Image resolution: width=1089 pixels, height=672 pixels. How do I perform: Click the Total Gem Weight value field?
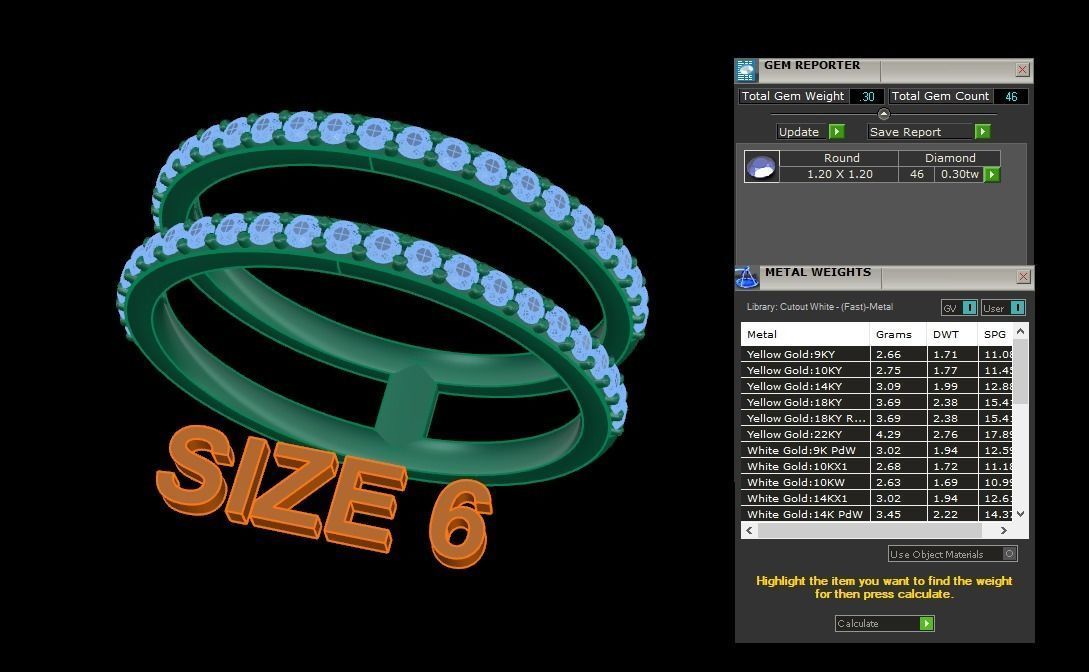click(866, 96)
